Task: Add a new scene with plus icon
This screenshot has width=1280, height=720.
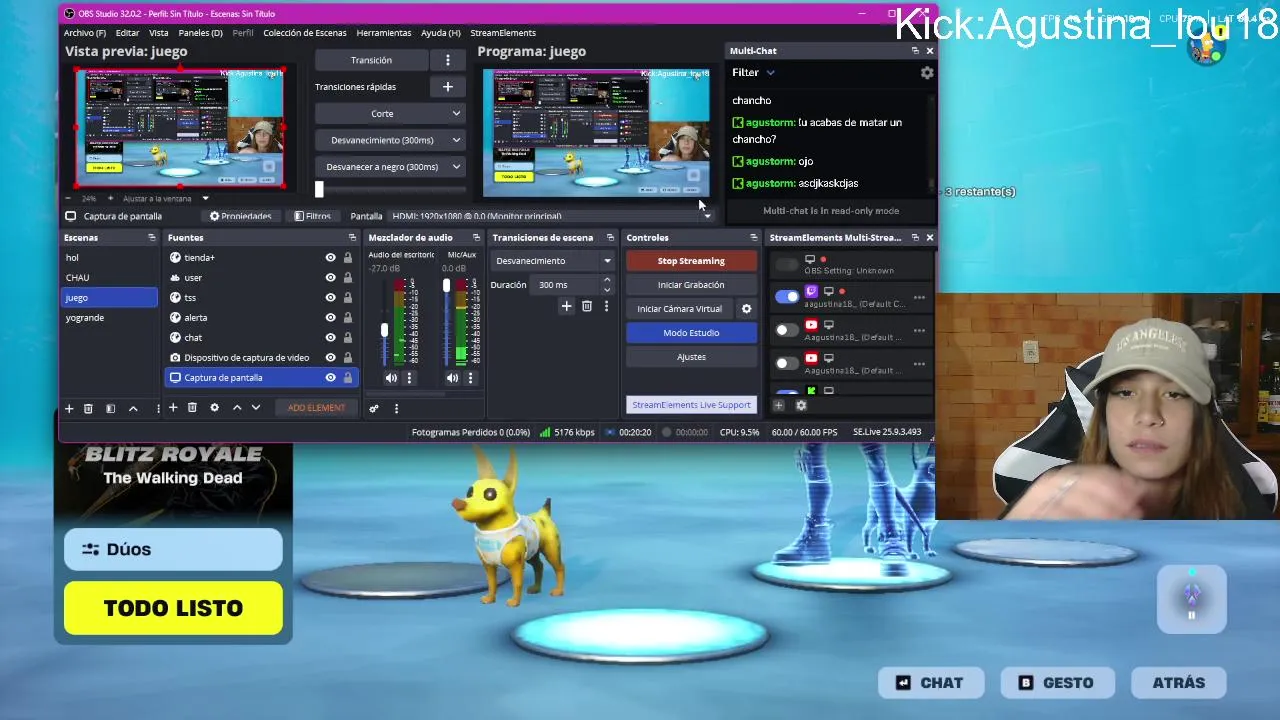Action: 69,408
